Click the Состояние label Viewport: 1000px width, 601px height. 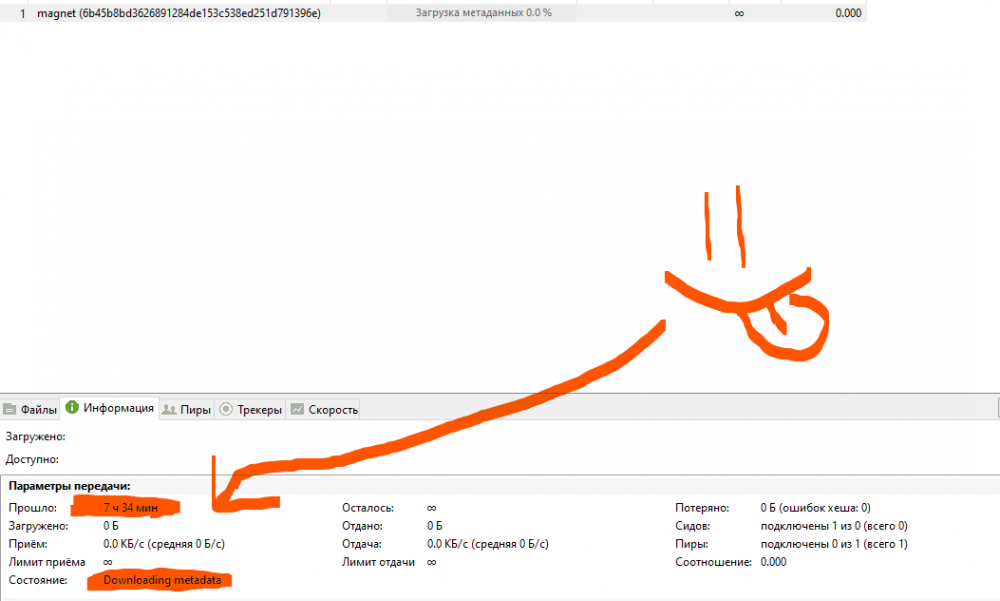coord(38,581)
